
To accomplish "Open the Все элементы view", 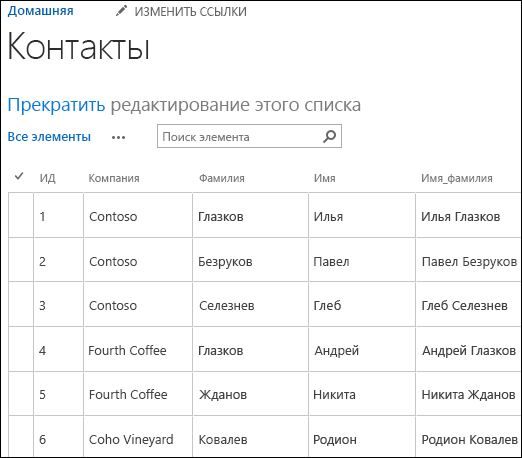I will click(x=49, y=137).
